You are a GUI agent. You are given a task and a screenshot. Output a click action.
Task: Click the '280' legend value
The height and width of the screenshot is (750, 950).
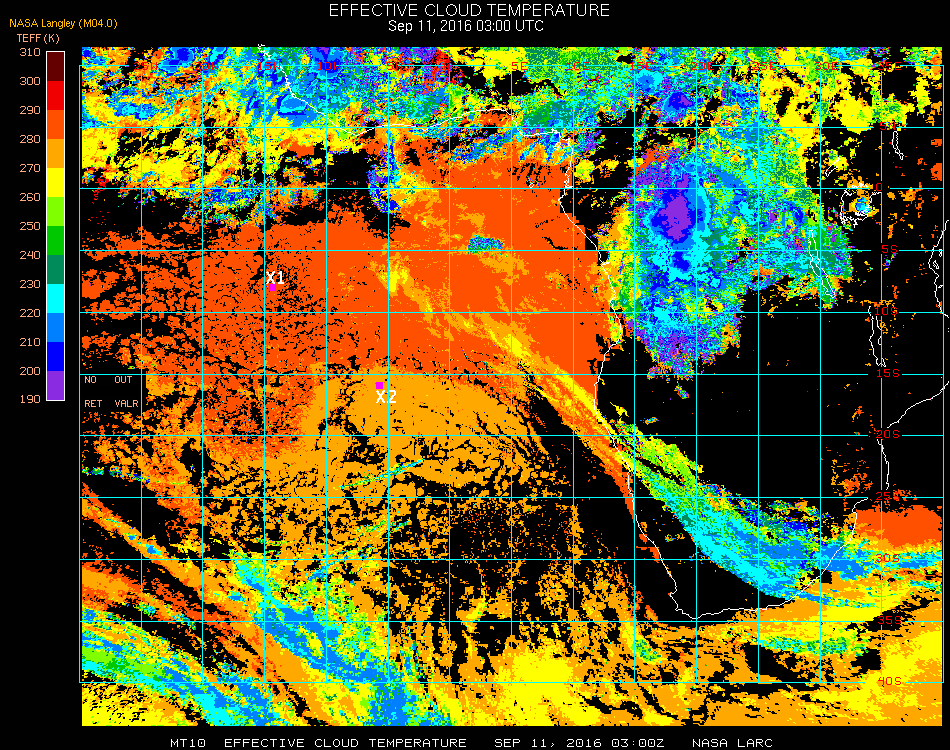tap(30, 139)
